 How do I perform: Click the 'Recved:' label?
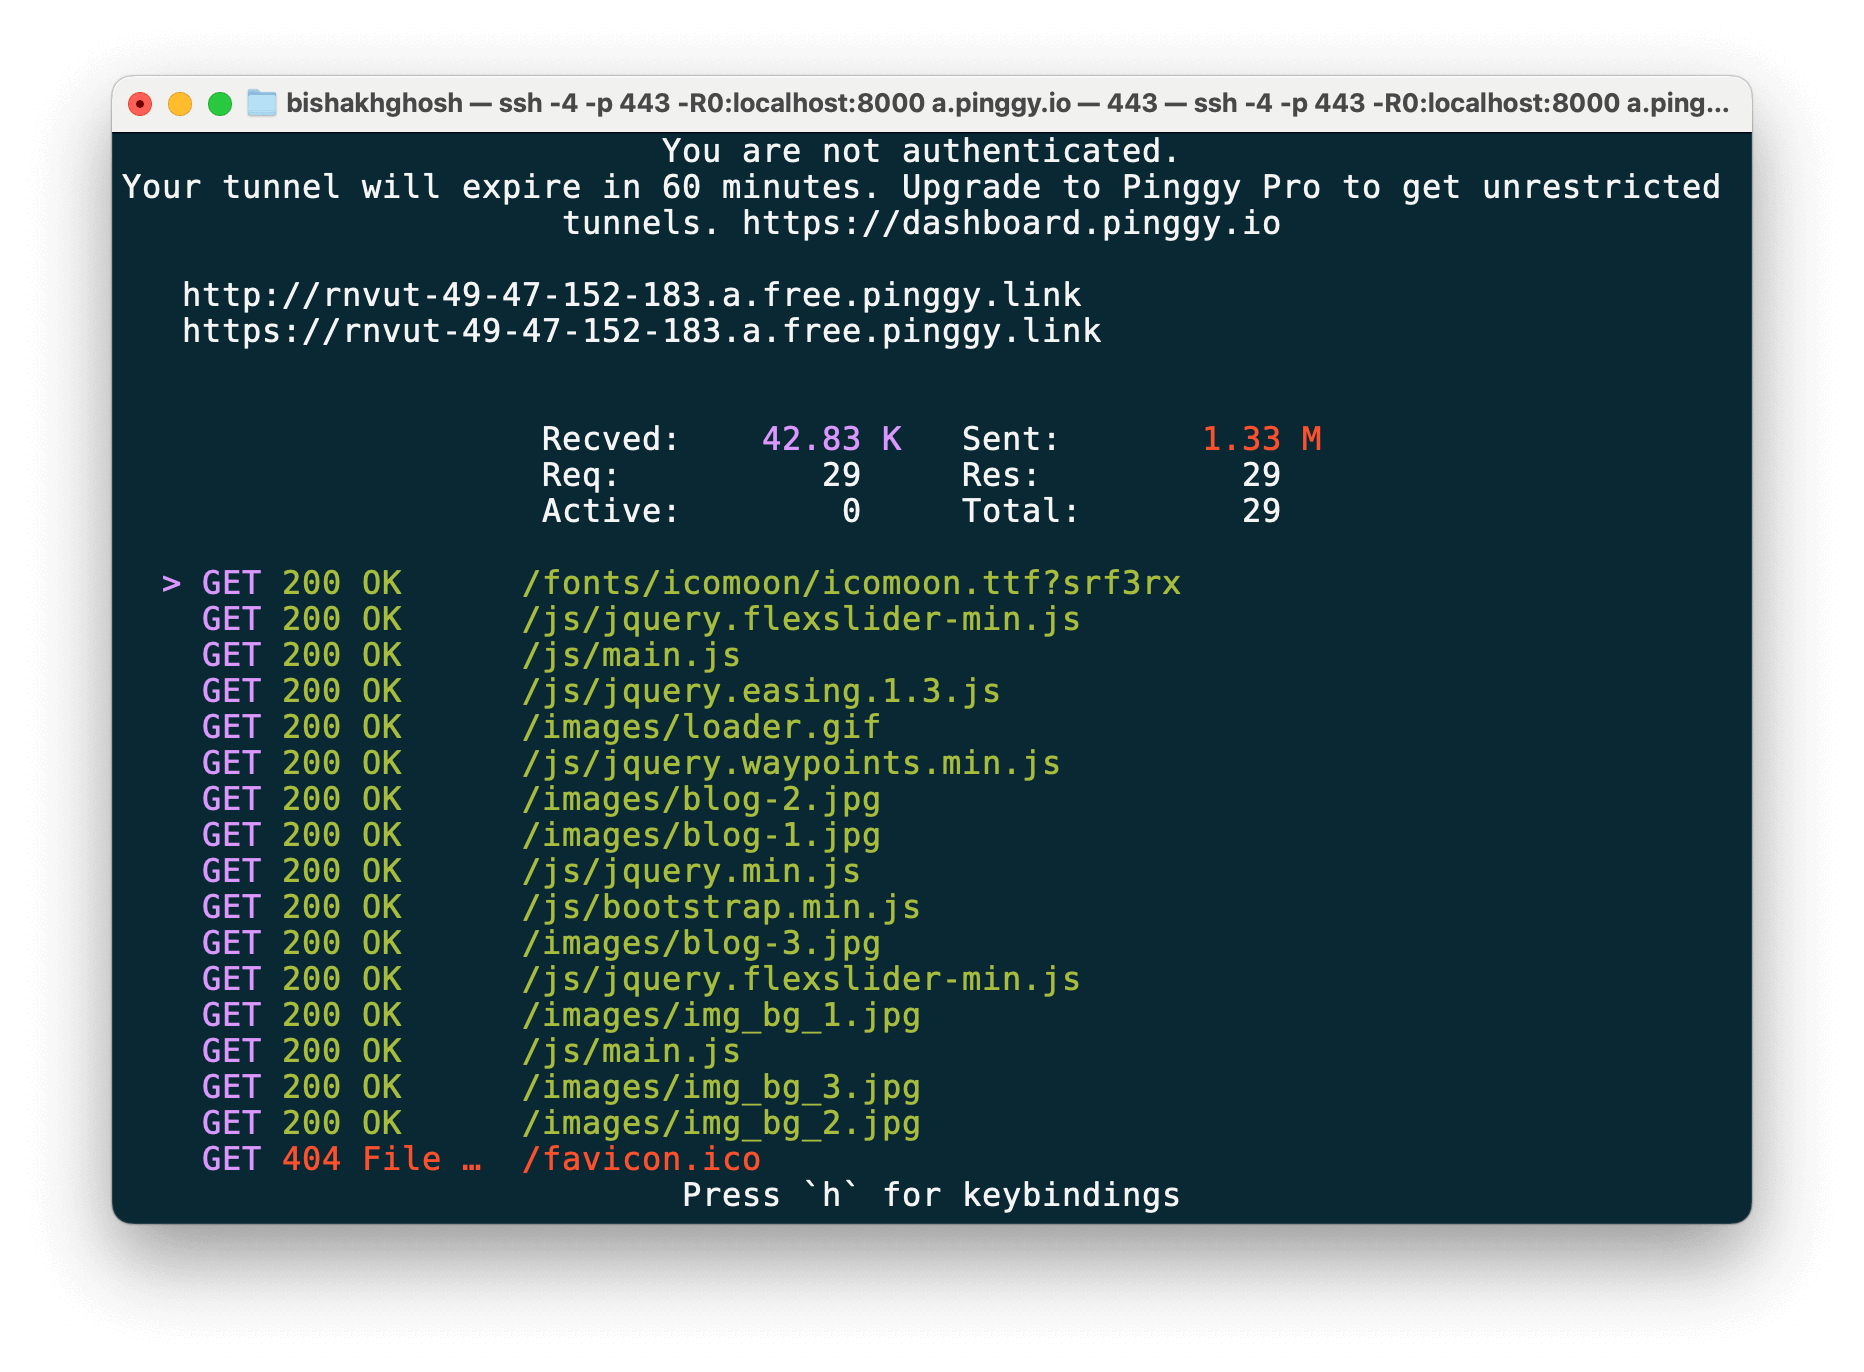[611, 439]
